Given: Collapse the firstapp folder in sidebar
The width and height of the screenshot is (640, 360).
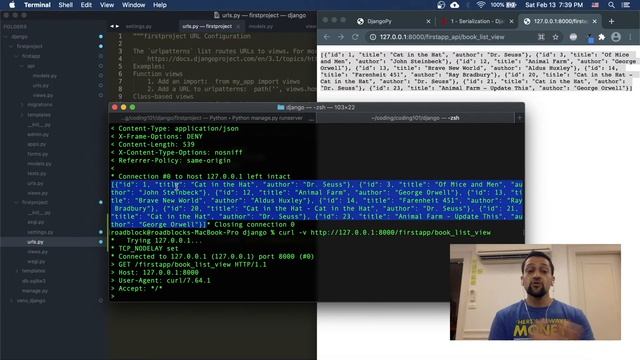Looking at the screenshot, I should tap(17, 56).
